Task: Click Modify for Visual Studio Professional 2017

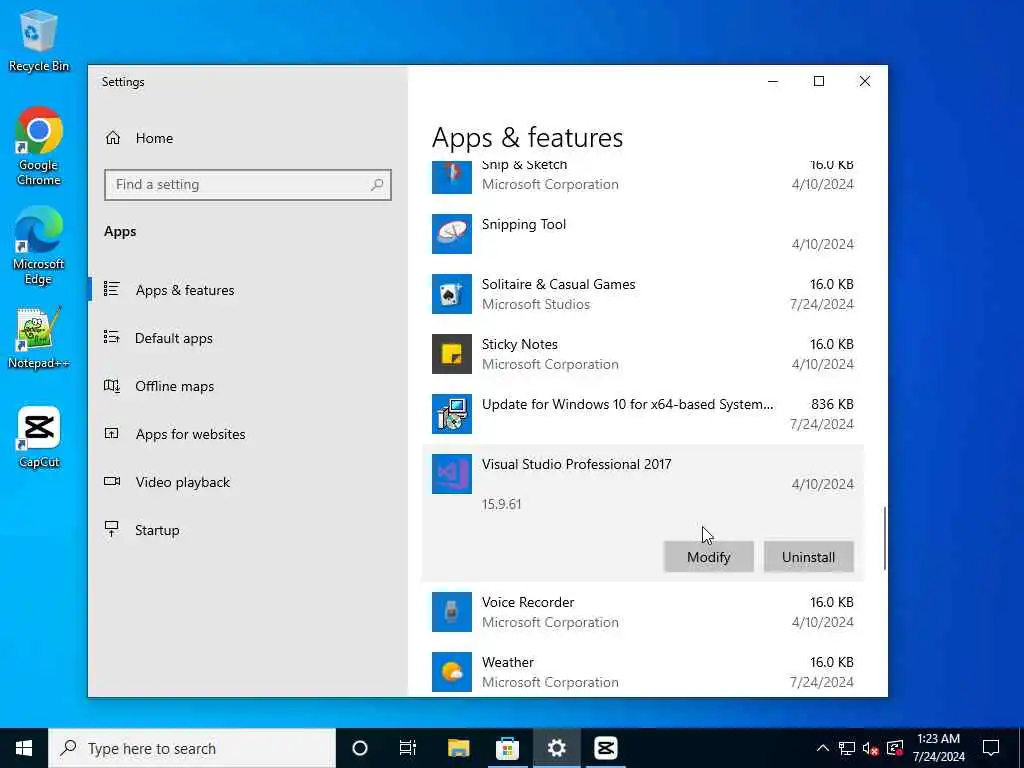Action: (x=709, y=557)
